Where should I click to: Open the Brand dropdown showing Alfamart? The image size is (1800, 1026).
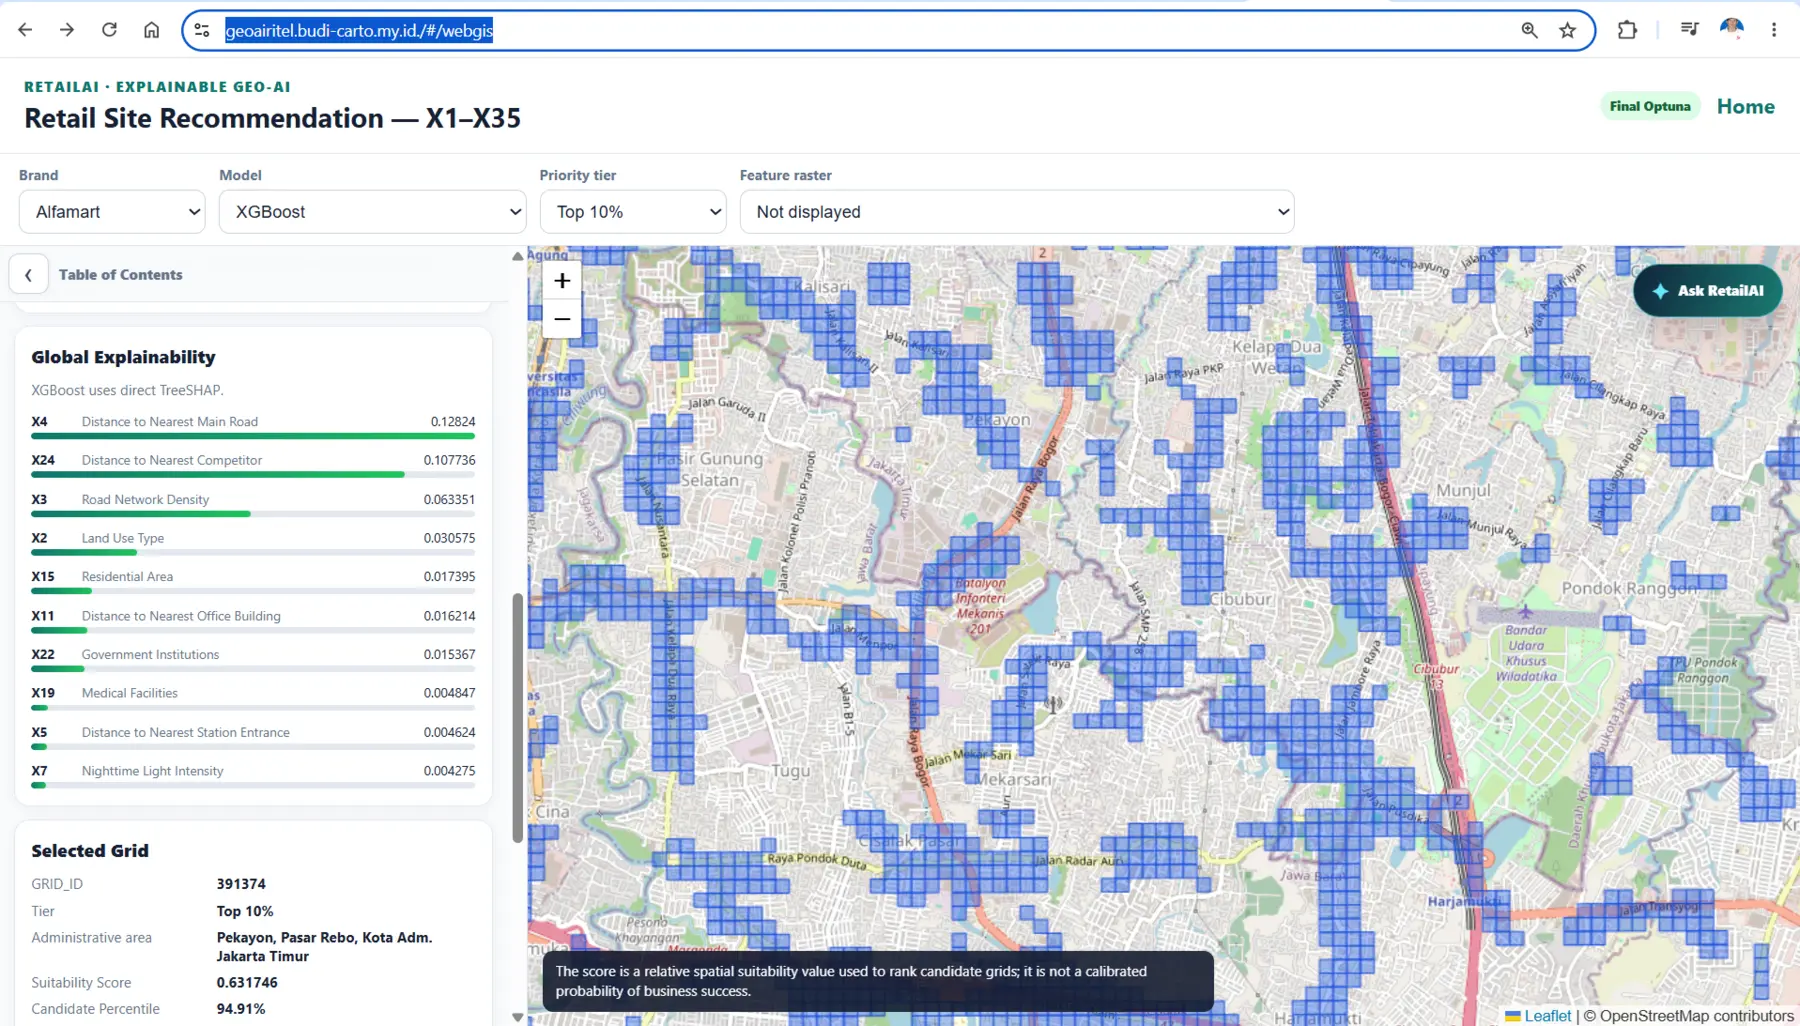(x=112, y=212)
